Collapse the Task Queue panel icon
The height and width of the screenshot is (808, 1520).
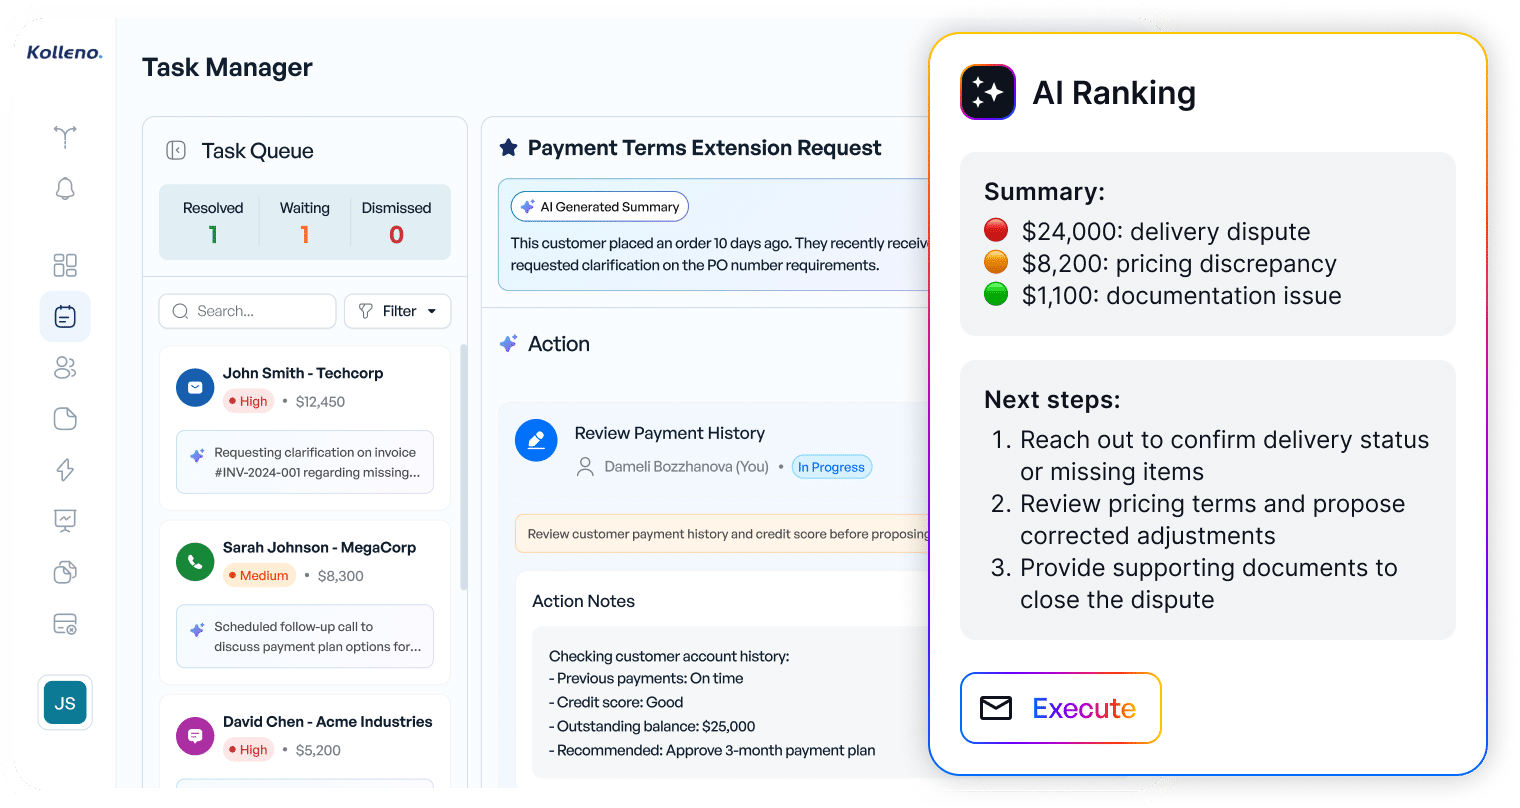[x=176, y=150]
